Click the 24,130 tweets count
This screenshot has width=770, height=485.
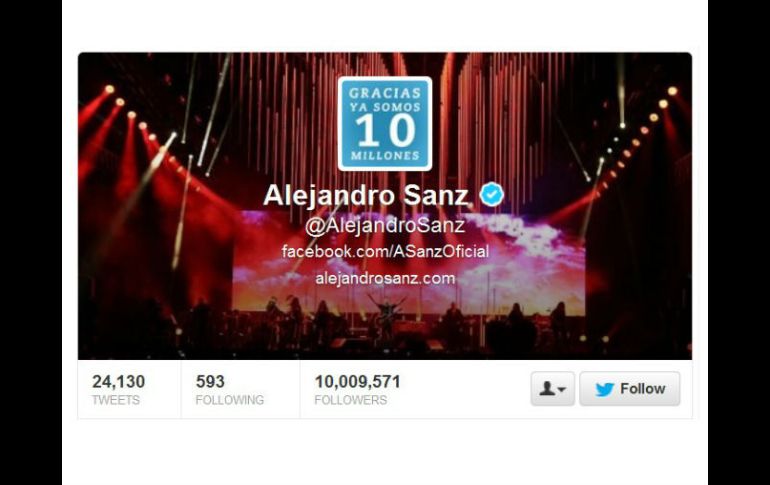[x=118, y=381]
